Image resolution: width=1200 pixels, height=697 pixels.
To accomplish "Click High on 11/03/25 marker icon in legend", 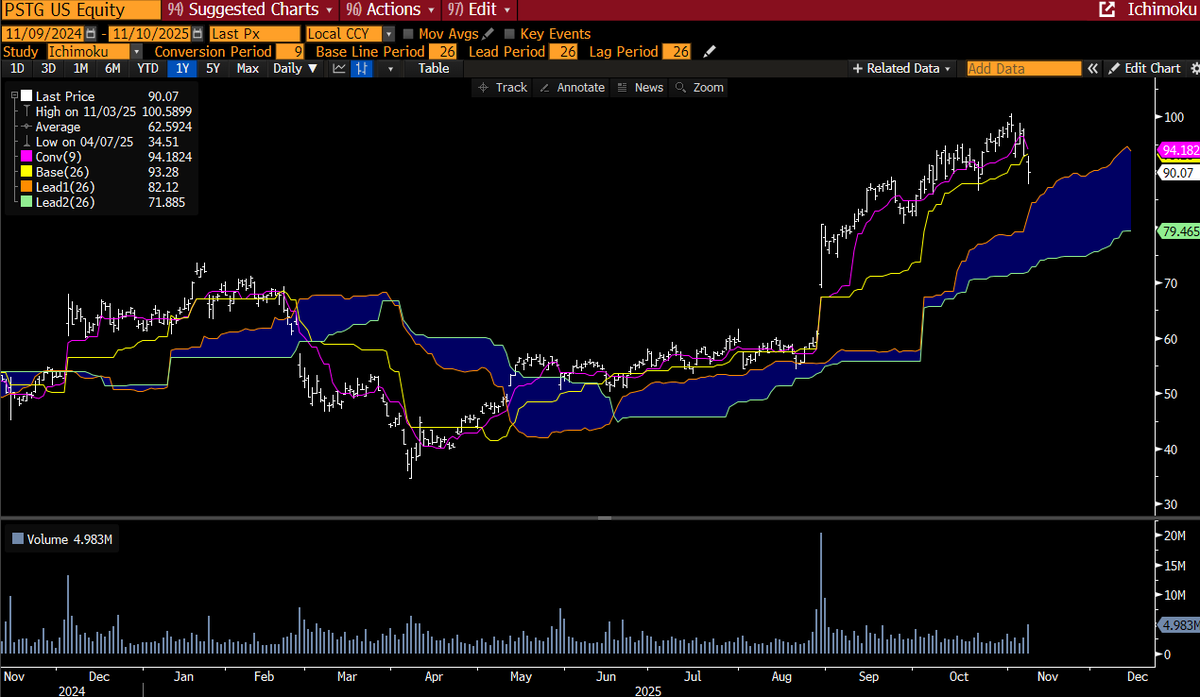I will pos(27,112).
